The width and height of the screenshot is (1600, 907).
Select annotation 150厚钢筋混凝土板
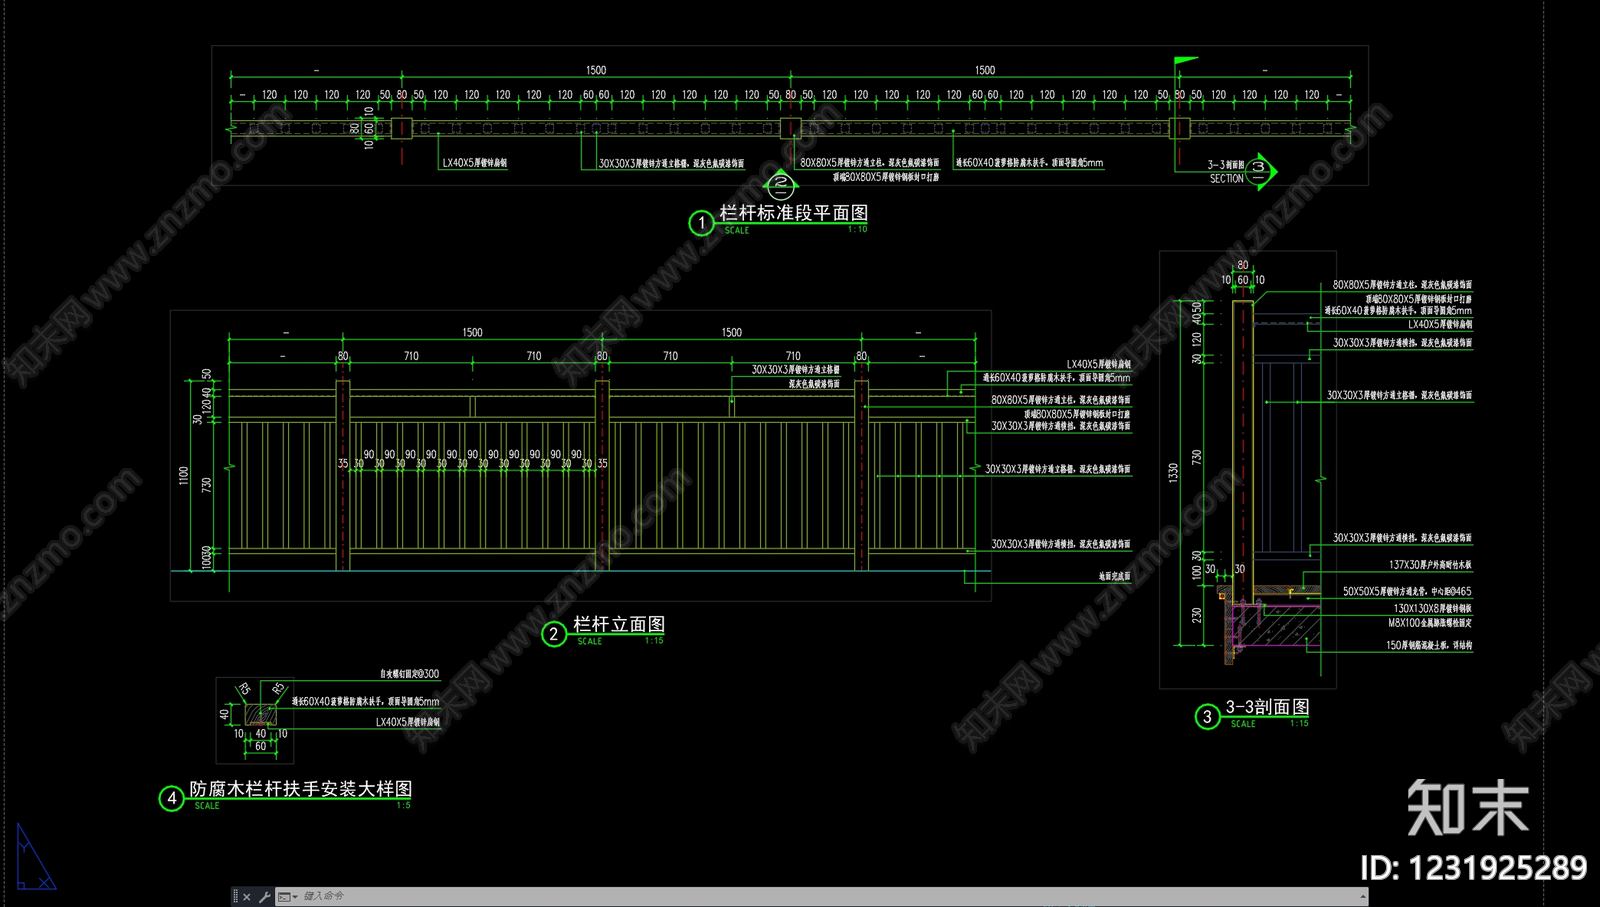tap(1429, 646)
